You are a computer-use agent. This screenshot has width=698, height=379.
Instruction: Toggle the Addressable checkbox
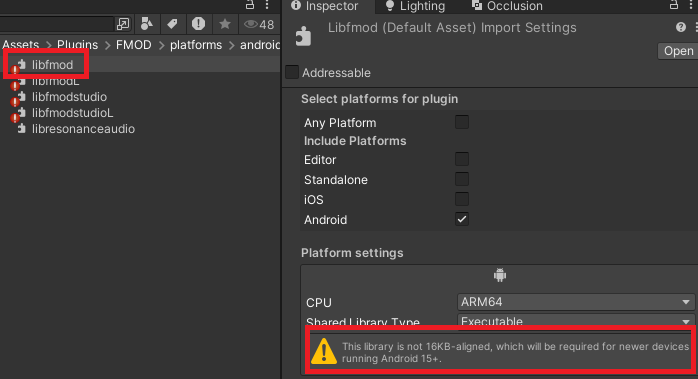pyautogui.click(x=292, y=72)
